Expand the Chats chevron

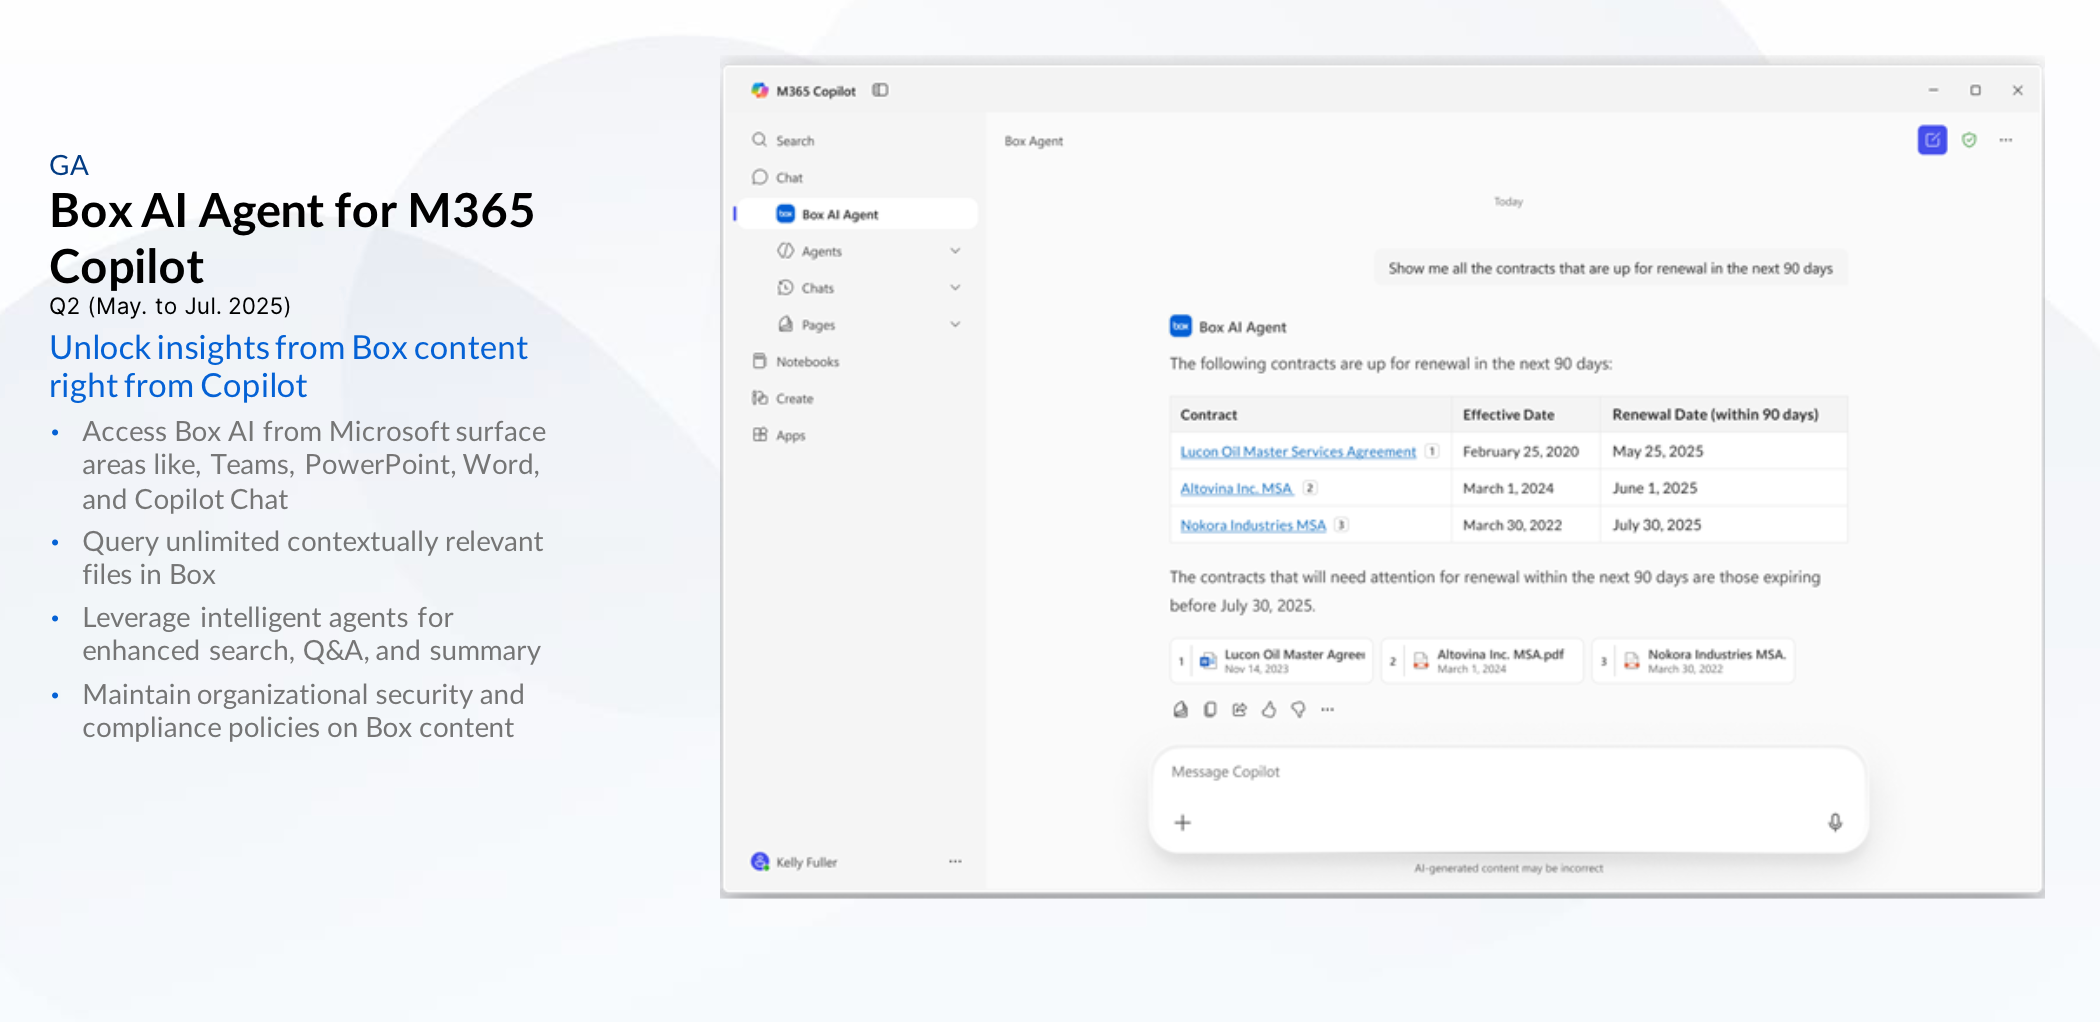pyautogui.click(x=955, y=288)
